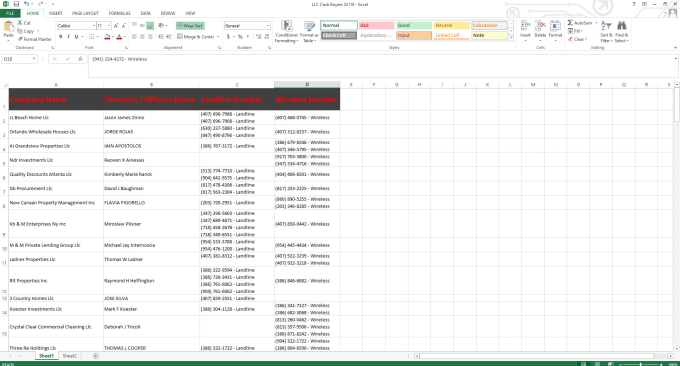The height and width of the screenshot is (366, 680).
Task: Toggle Wrap Text for the cell
Action: 190,26
